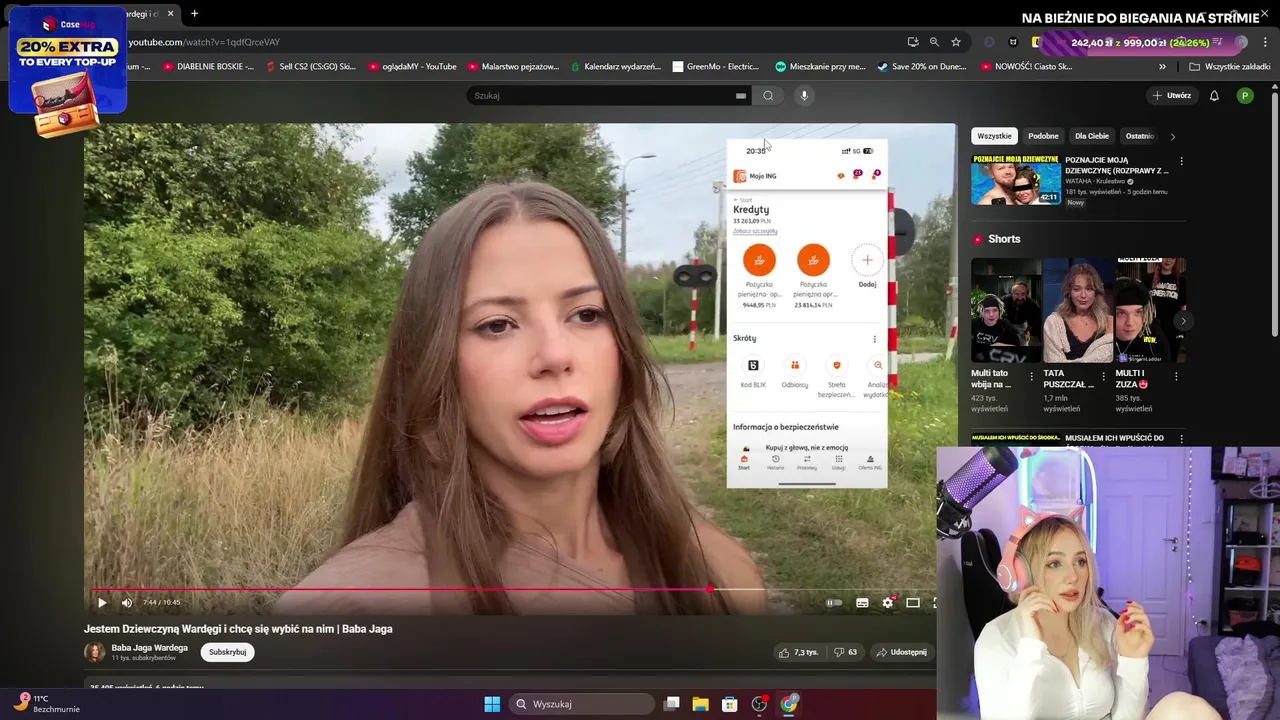The height and width of the screenshot is (720, 1280).
Task: Expand hidden bookmarks chevron
Action: click(x=1162, y=67)
